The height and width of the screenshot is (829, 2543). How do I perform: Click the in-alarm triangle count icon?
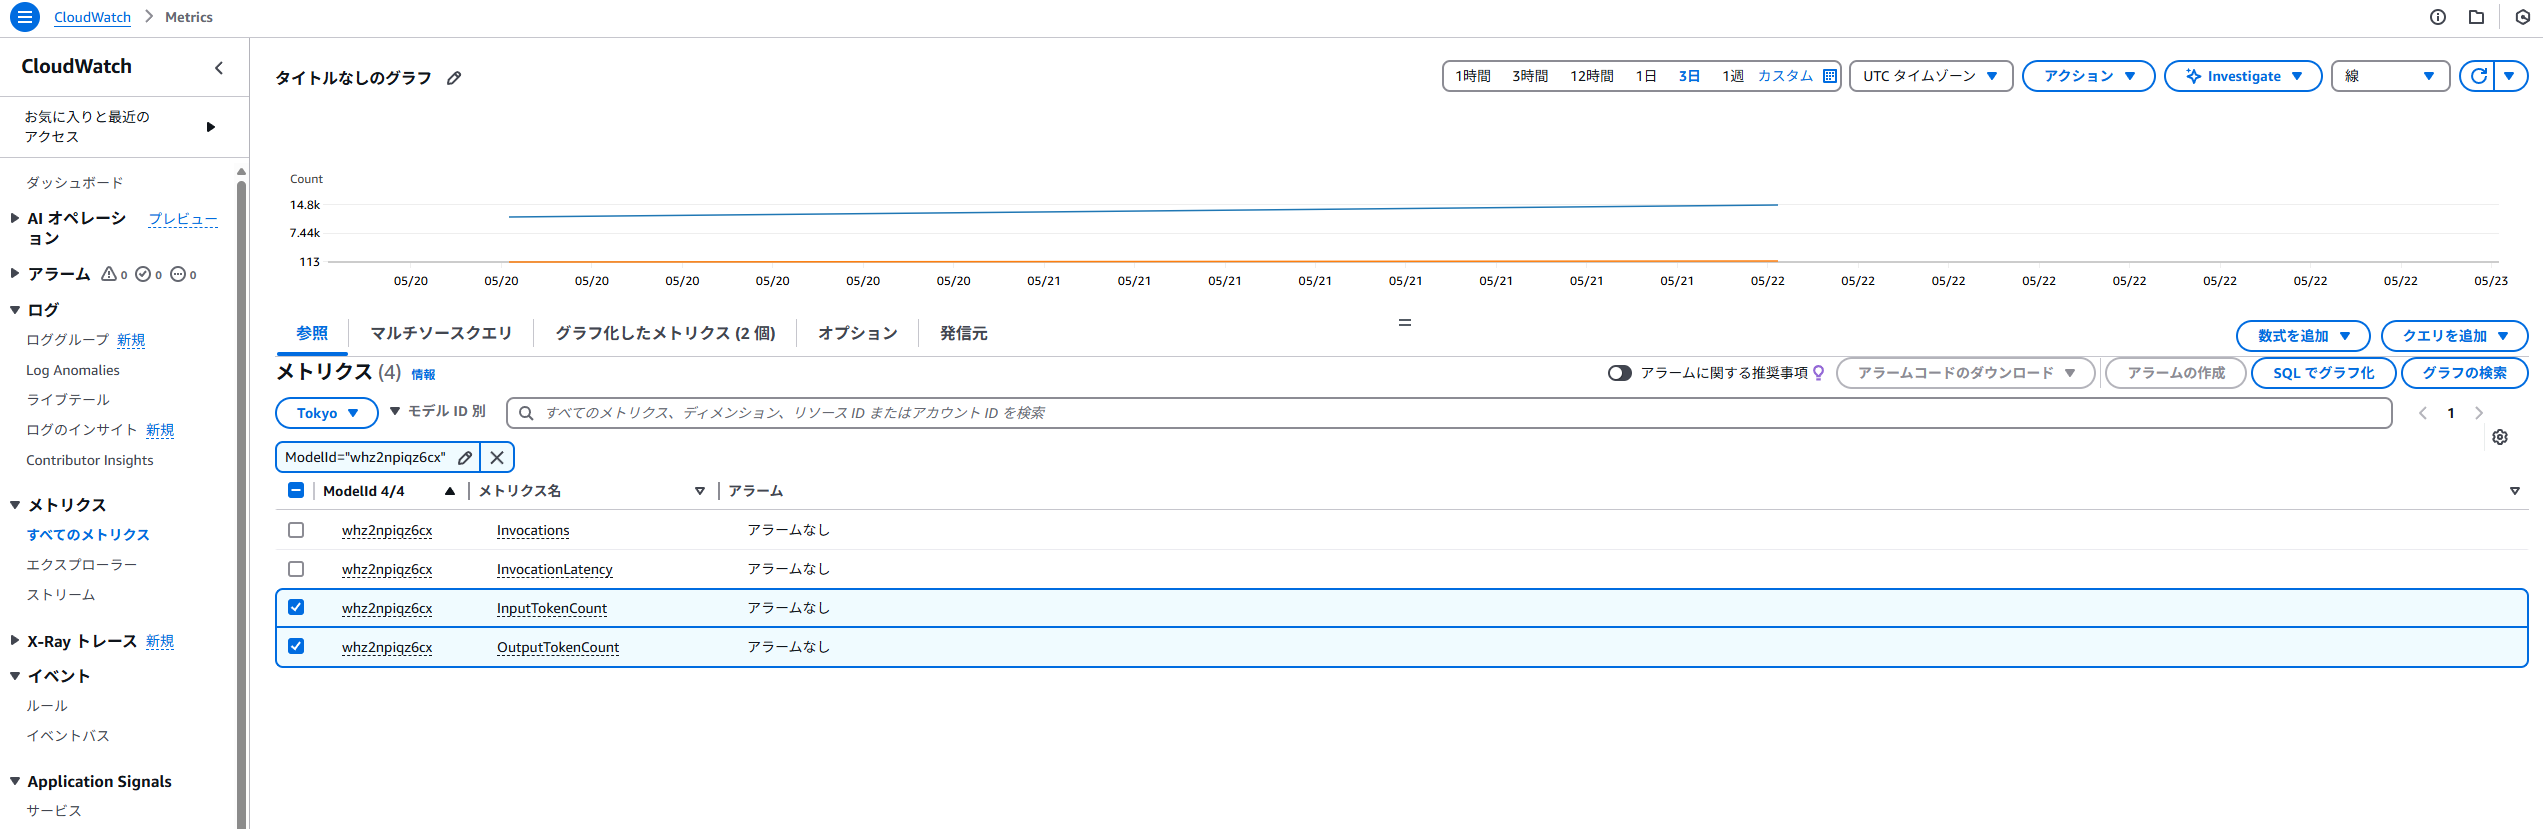tap(109, 274)
